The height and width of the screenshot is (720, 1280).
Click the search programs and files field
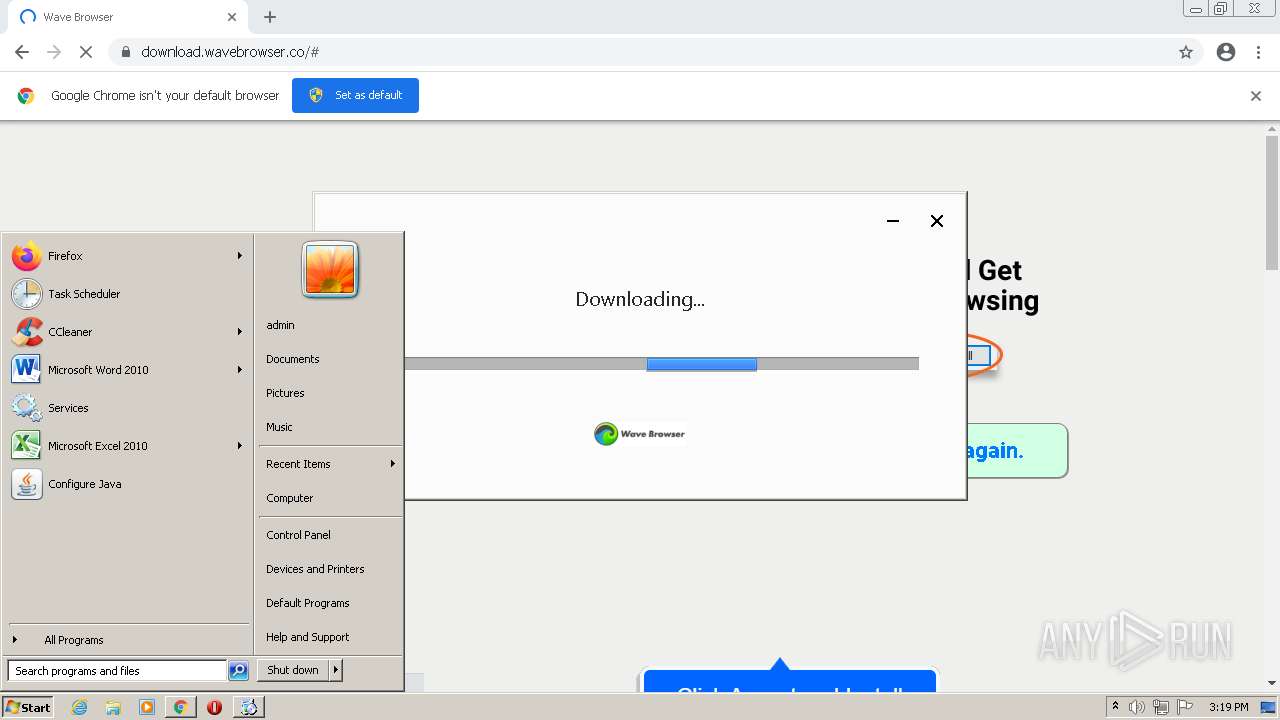pos(117,671)
